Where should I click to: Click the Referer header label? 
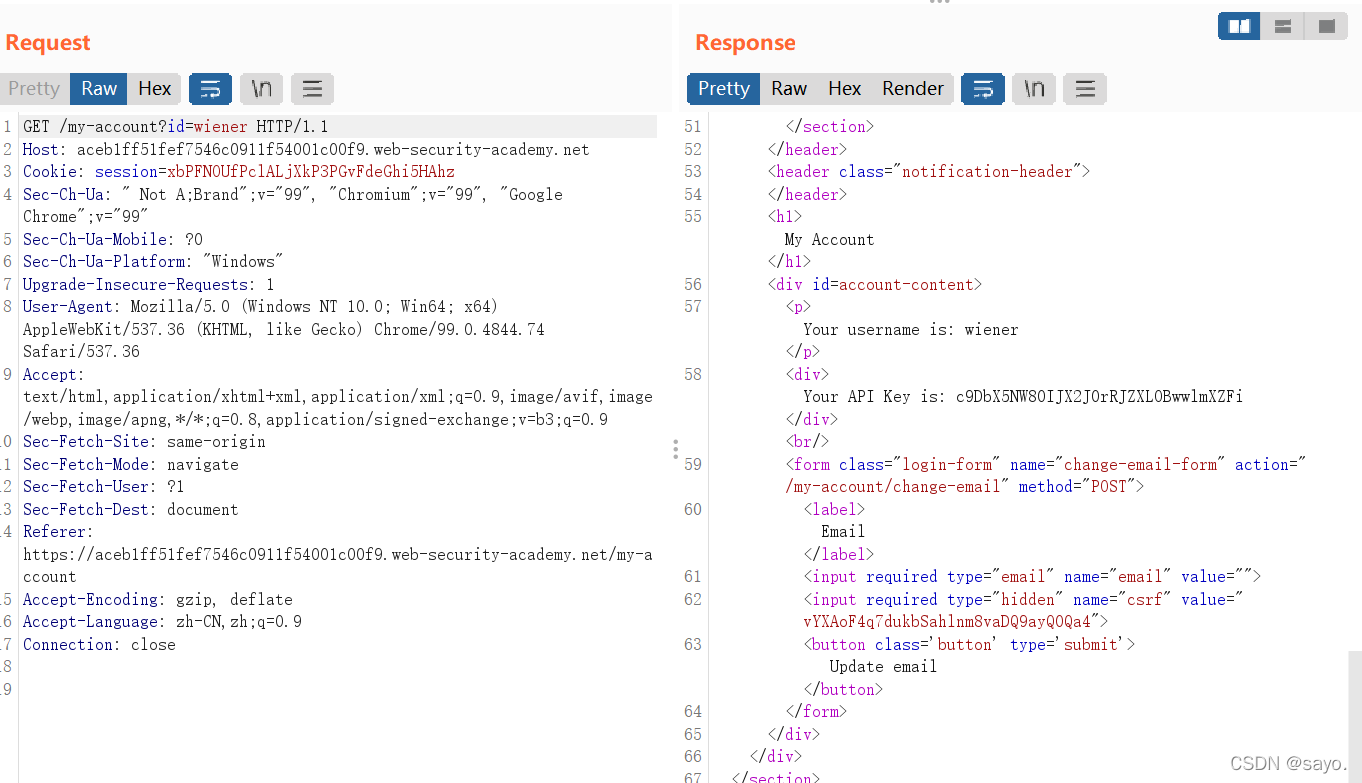pos(58,532)
